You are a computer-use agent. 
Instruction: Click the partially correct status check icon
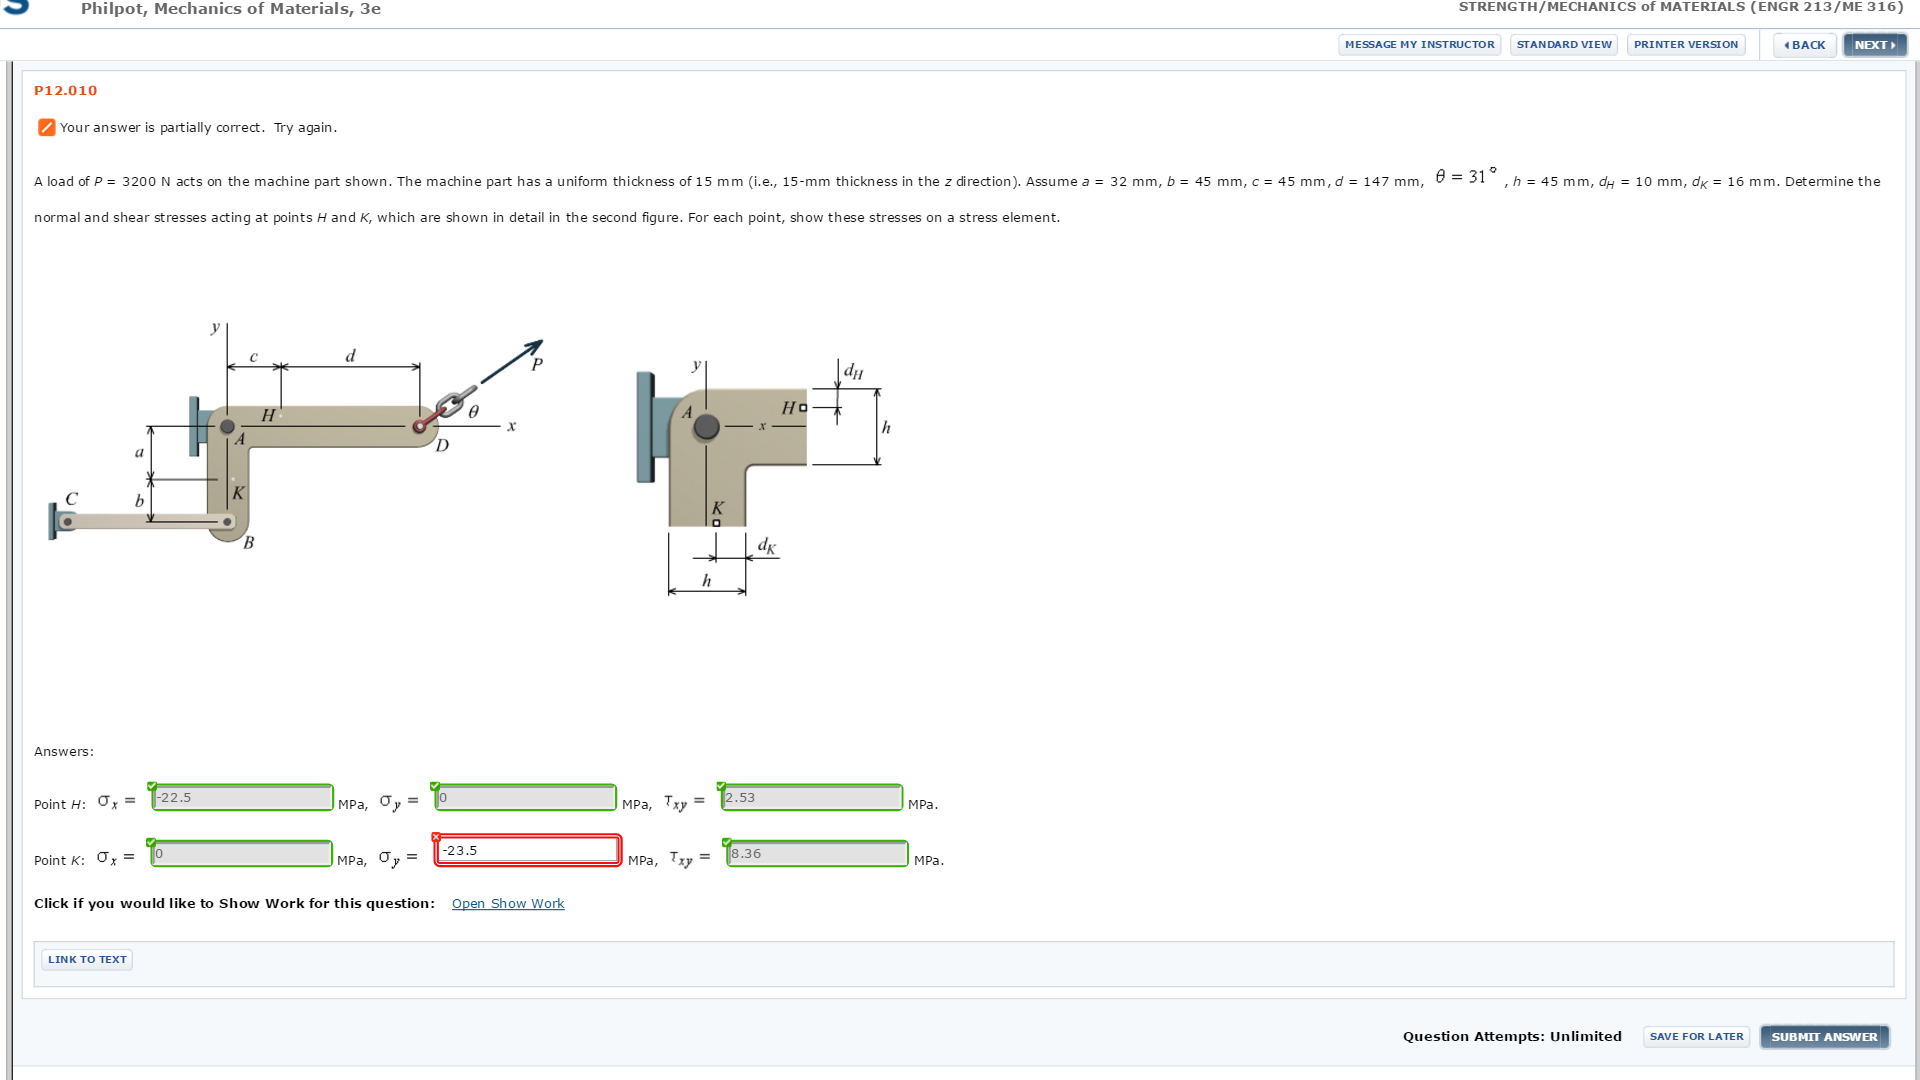tap(46, 127)
